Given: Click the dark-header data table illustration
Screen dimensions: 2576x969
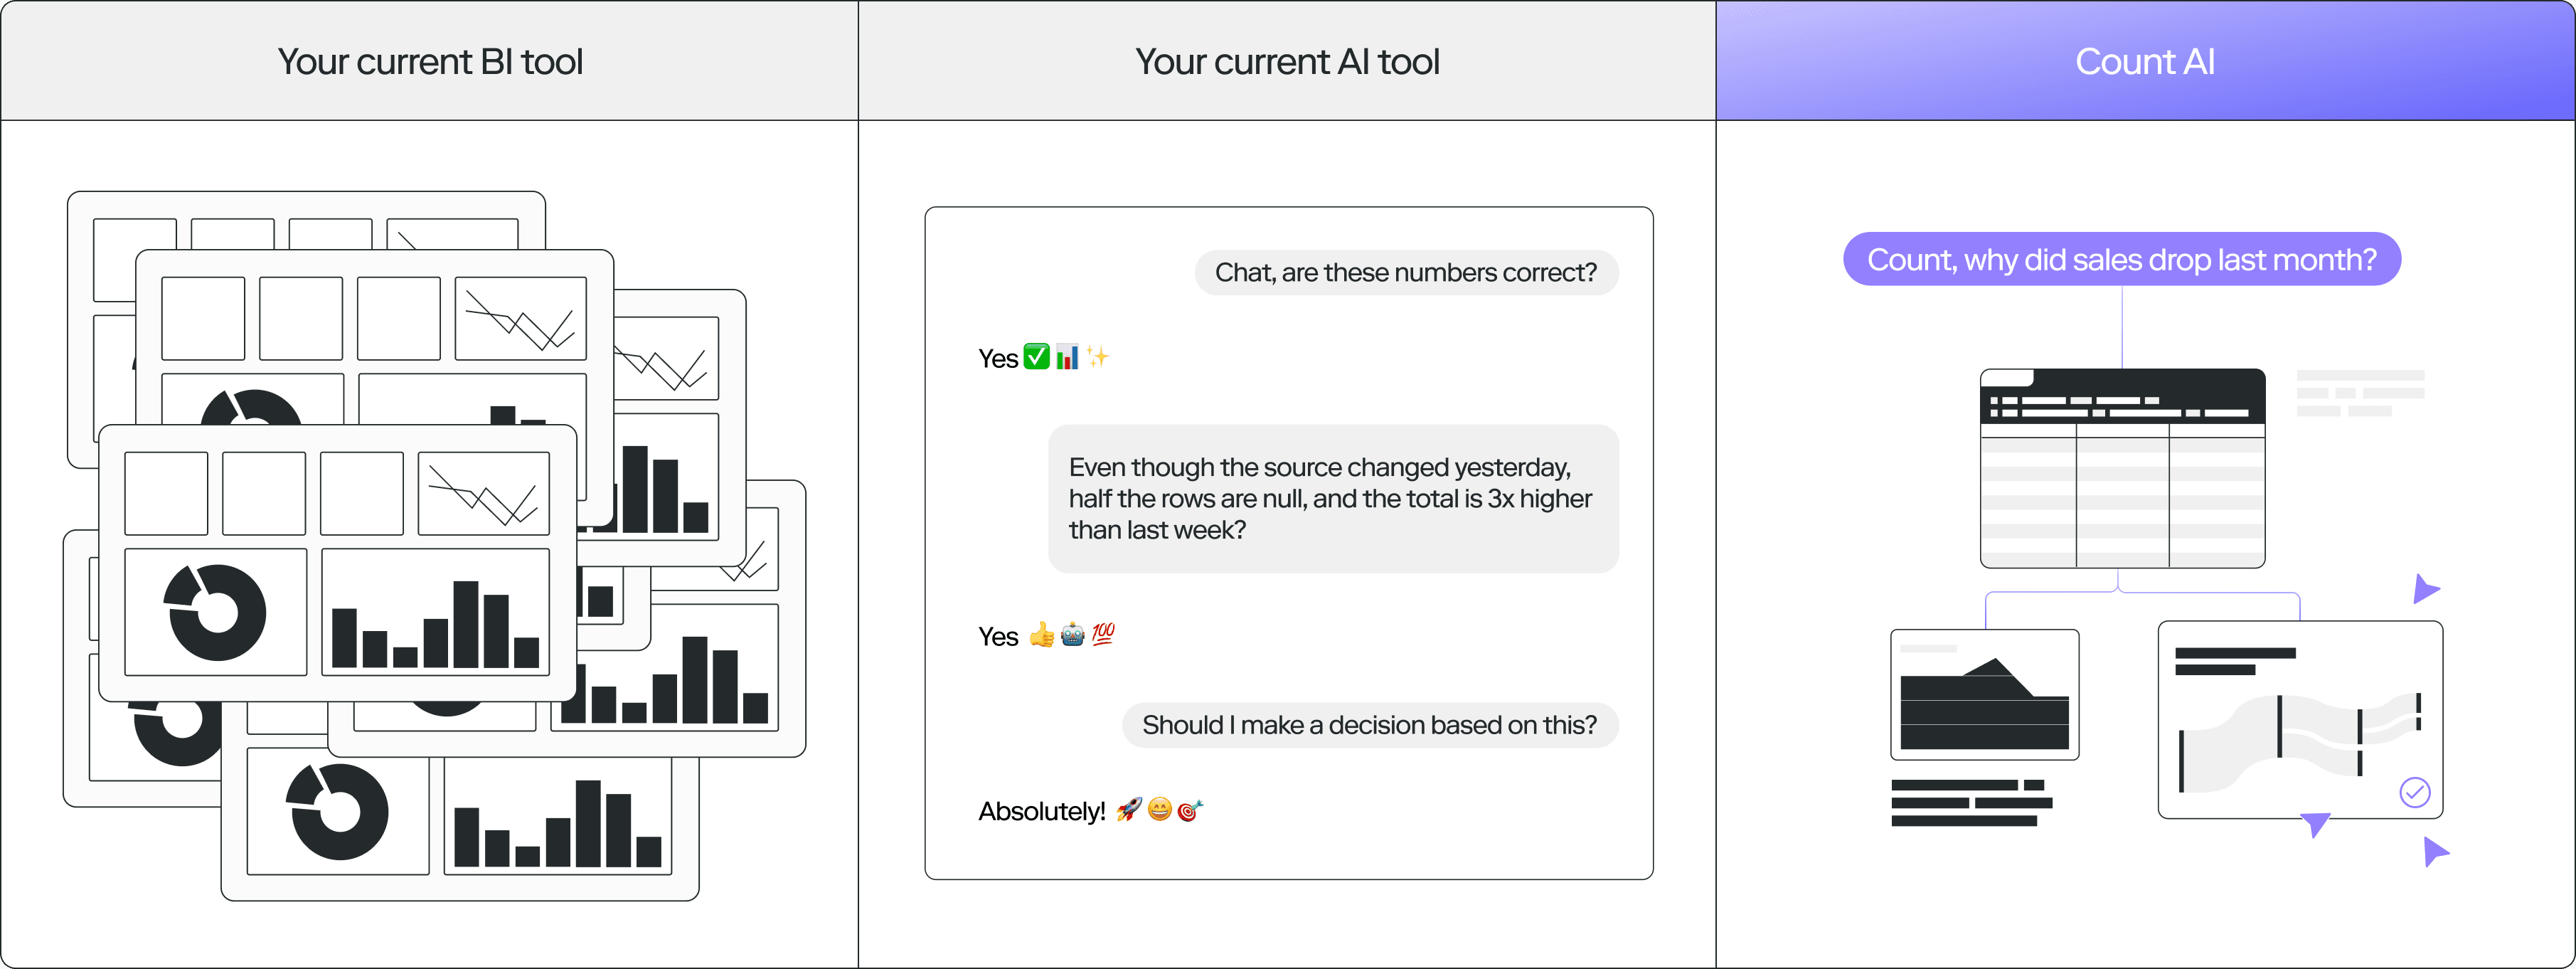Looking at the screenshot, I should pos(2122,469).
